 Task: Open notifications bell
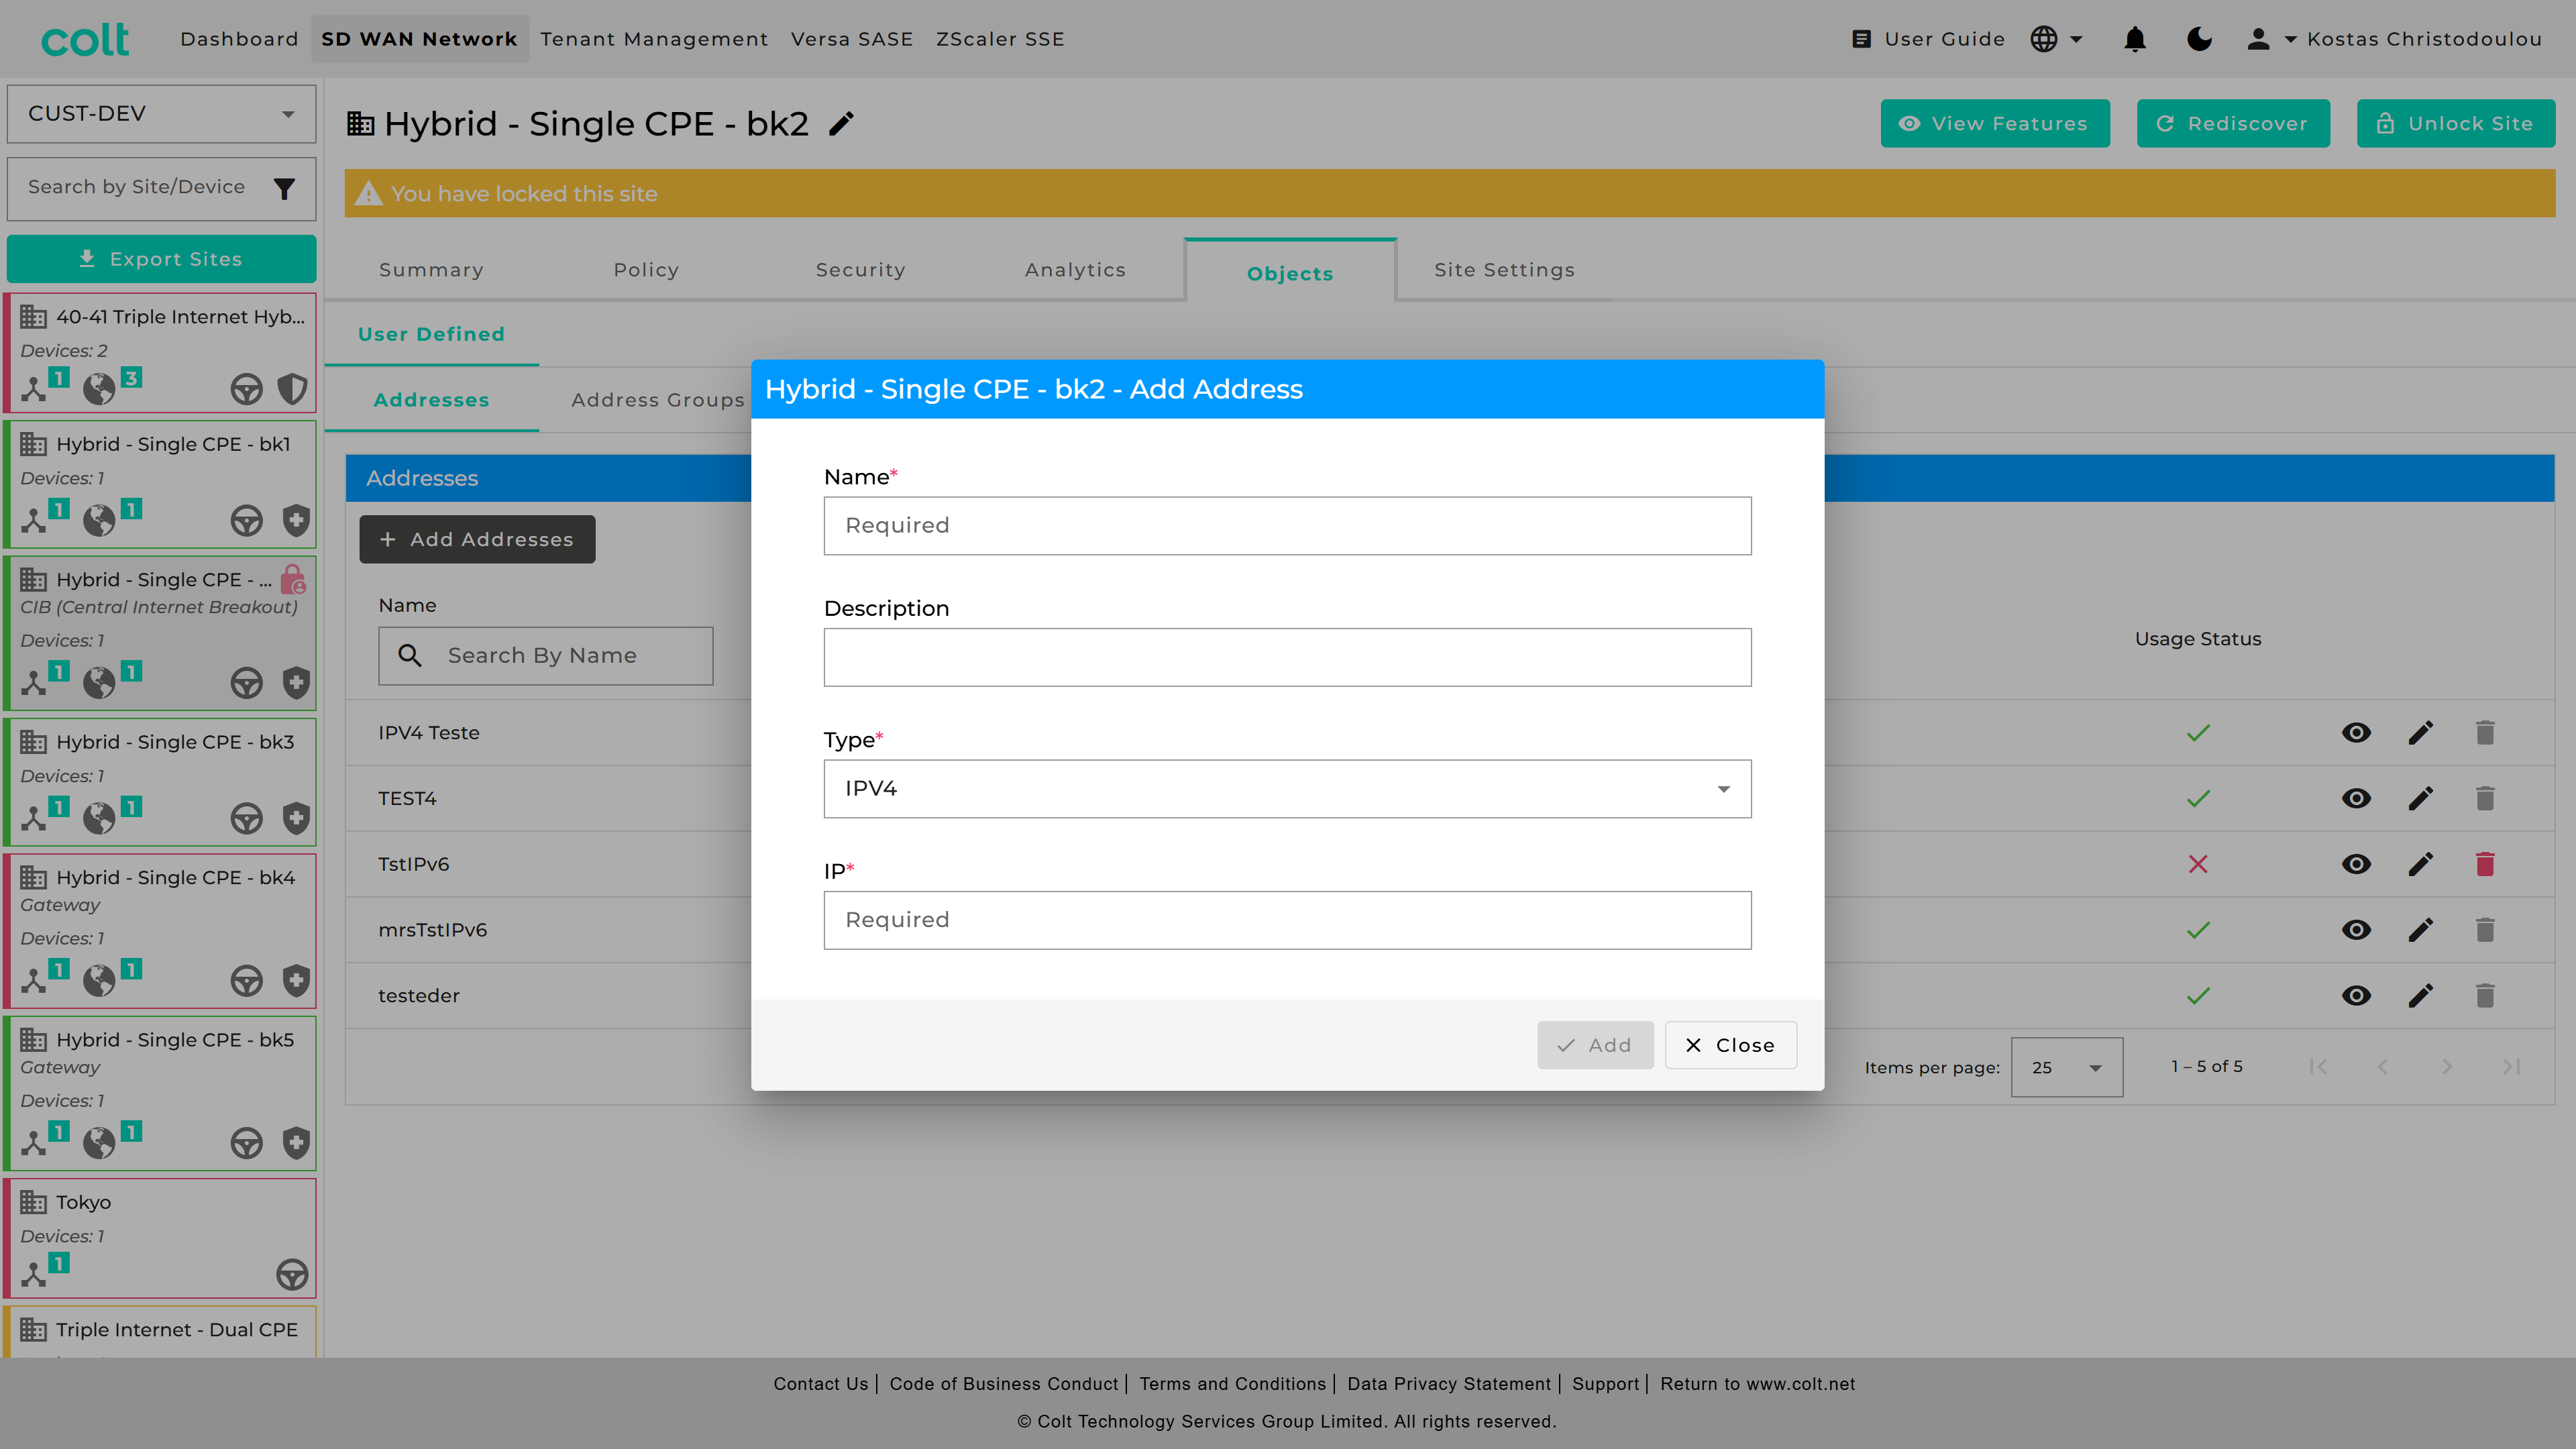click(x=2135, y=39)
